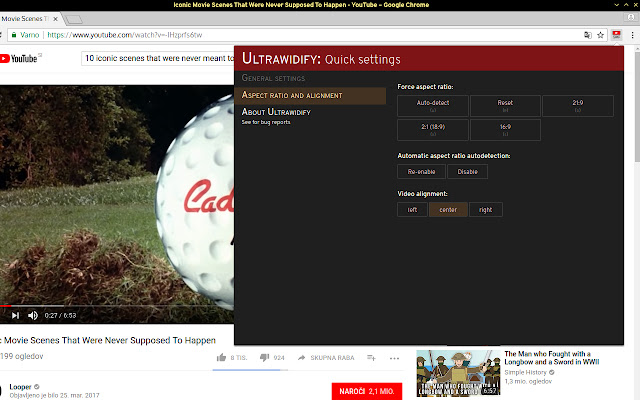Align video to the right
Viewport: 640px width, 400px height.
(x=485, y=210)
